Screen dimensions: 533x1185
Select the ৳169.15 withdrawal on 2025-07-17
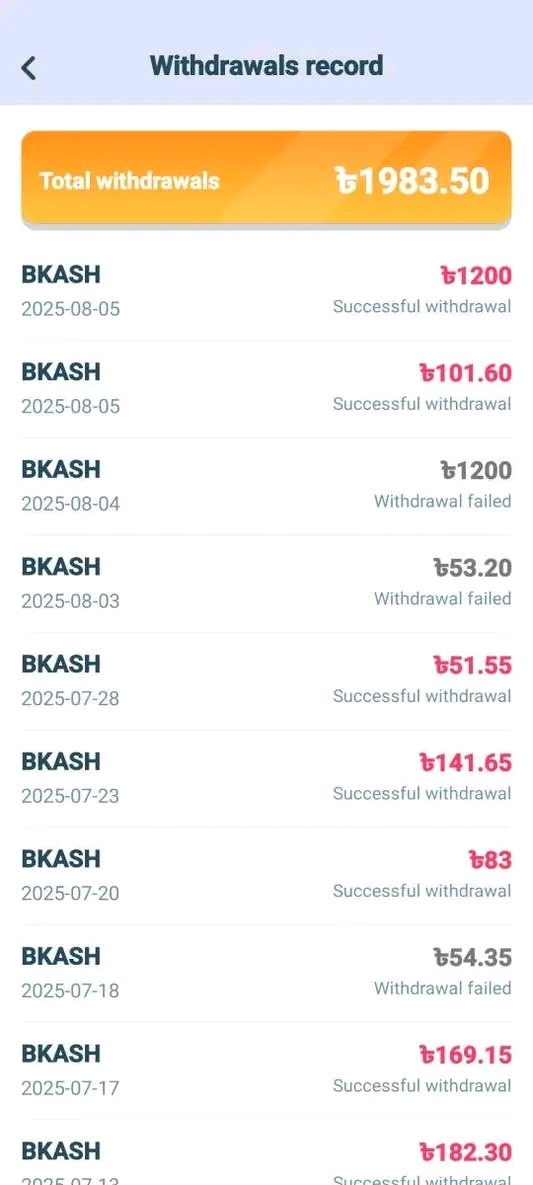[266, 1072]
